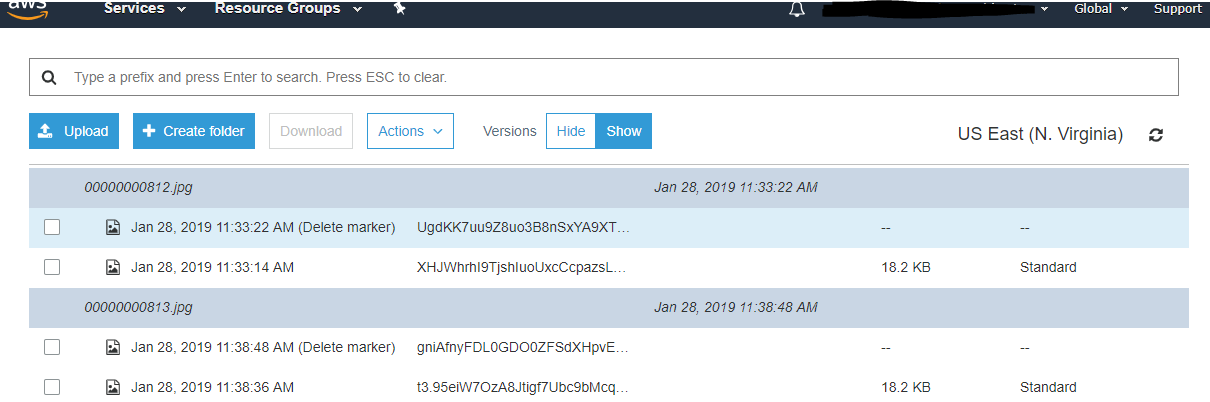Open delete marker Jan 28, 2019 11:38:48 AM
The height and width of the screenshot is (402, 1210).
(x=263, y=347)
